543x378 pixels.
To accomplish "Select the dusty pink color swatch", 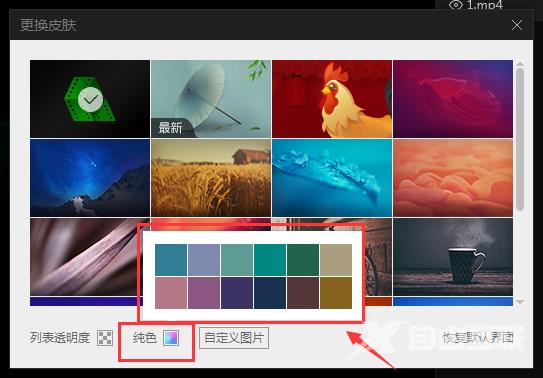I will [x=171, y=292].
